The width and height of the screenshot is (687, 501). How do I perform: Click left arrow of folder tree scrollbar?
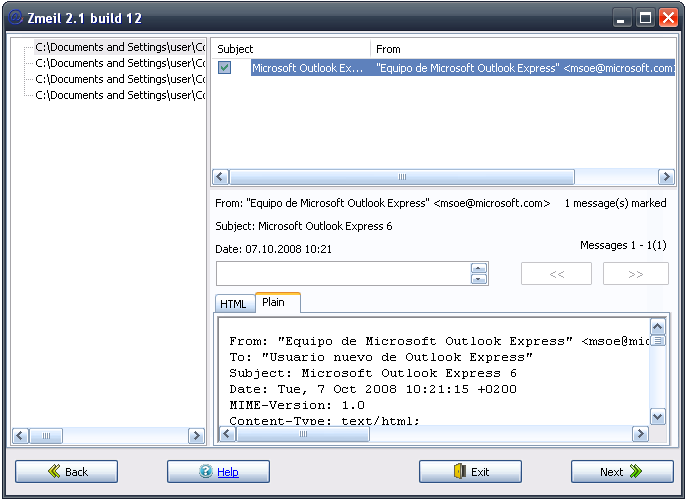tap(20, 436)
